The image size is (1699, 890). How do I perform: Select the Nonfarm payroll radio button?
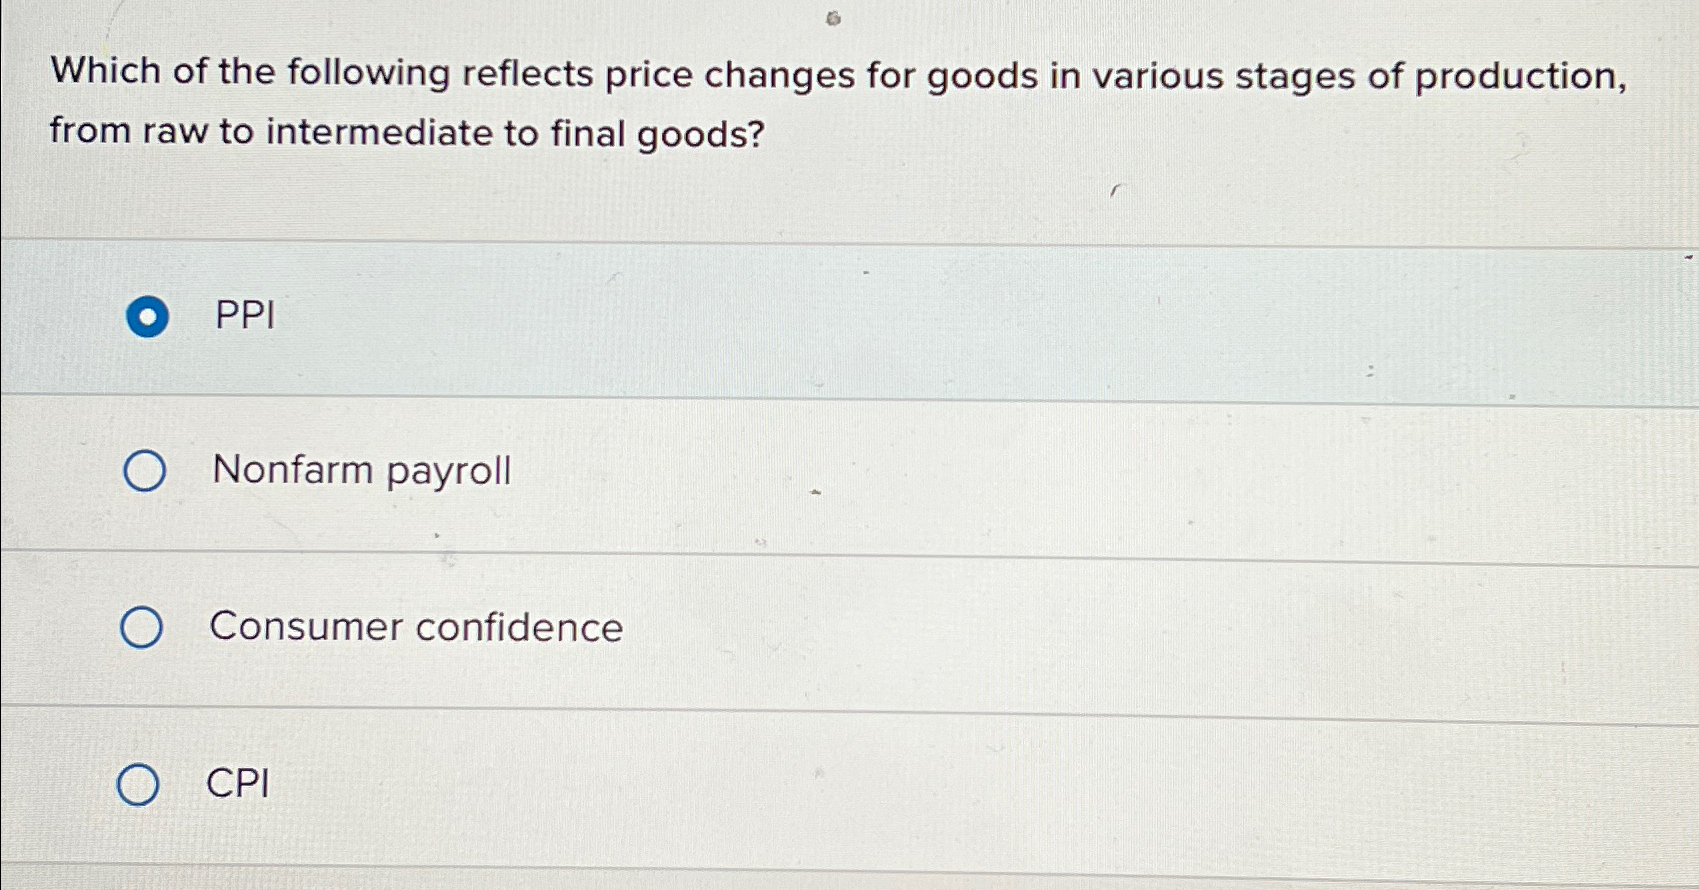coord(144,471)
